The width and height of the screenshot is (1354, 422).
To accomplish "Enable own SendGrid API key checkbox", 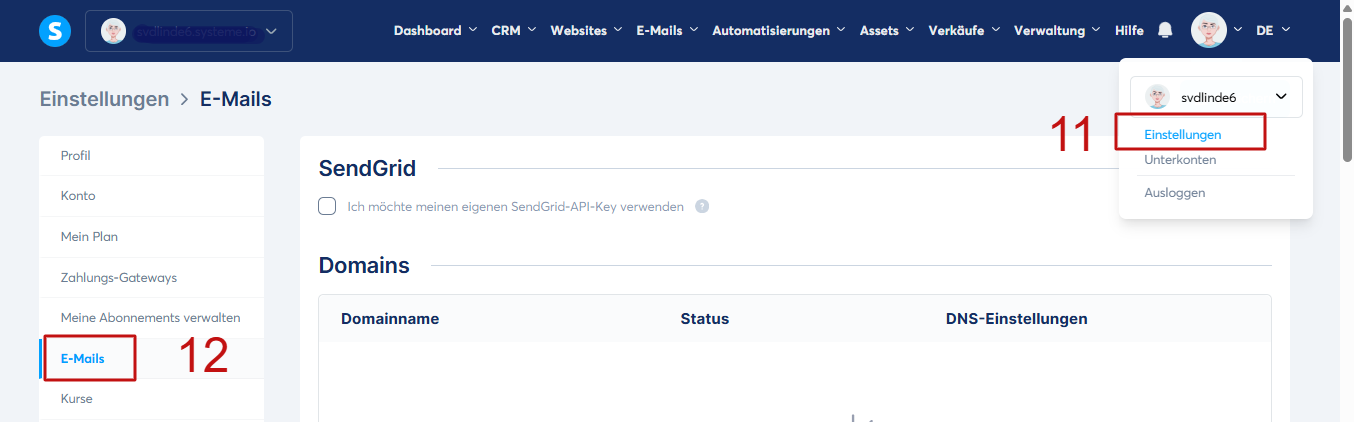I will [327, 206].
